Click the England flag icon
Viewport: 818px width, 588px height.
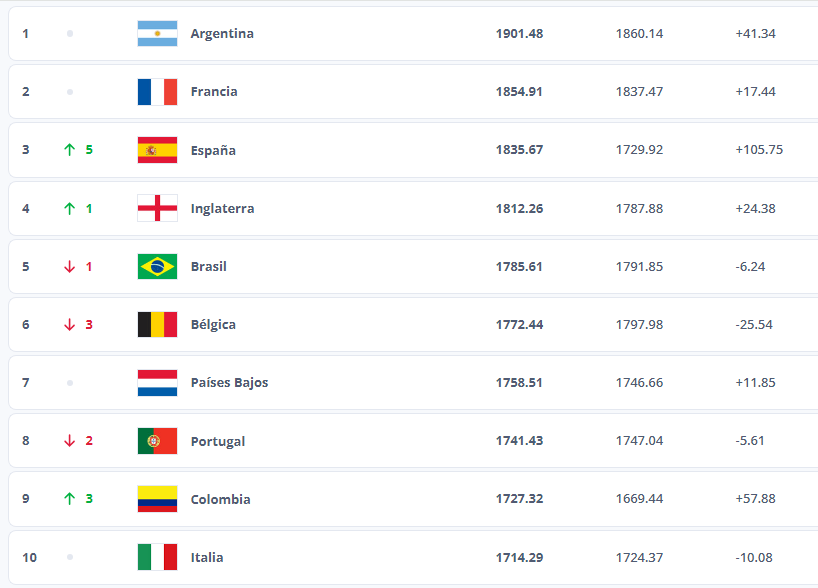click(157, 208)
